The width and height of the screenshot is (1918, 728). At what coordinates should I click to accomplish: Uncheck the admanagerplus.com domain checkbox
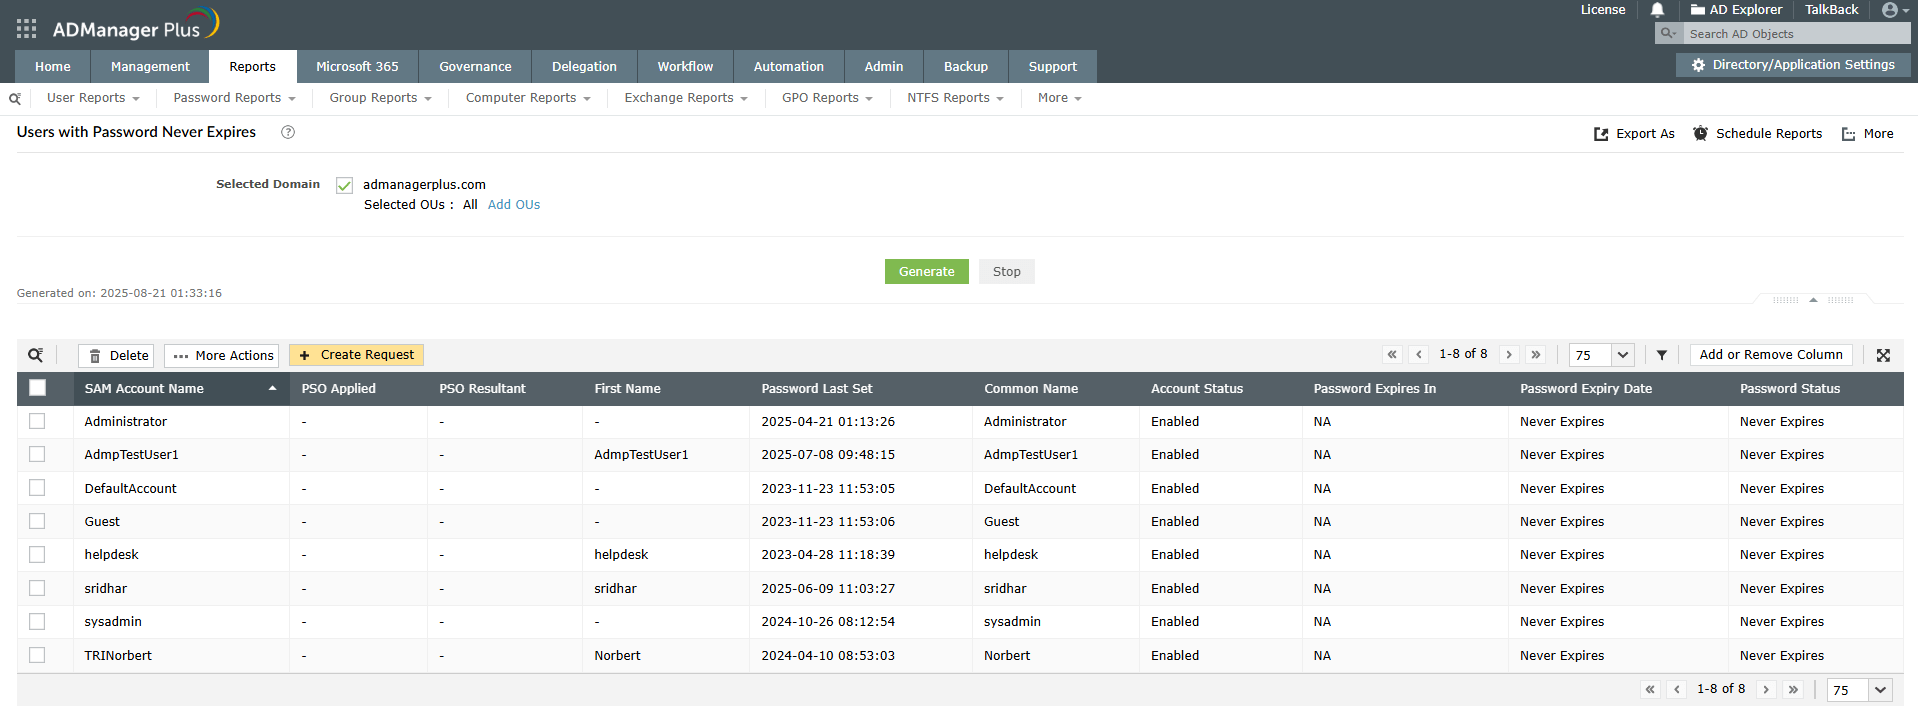(345, 185)
